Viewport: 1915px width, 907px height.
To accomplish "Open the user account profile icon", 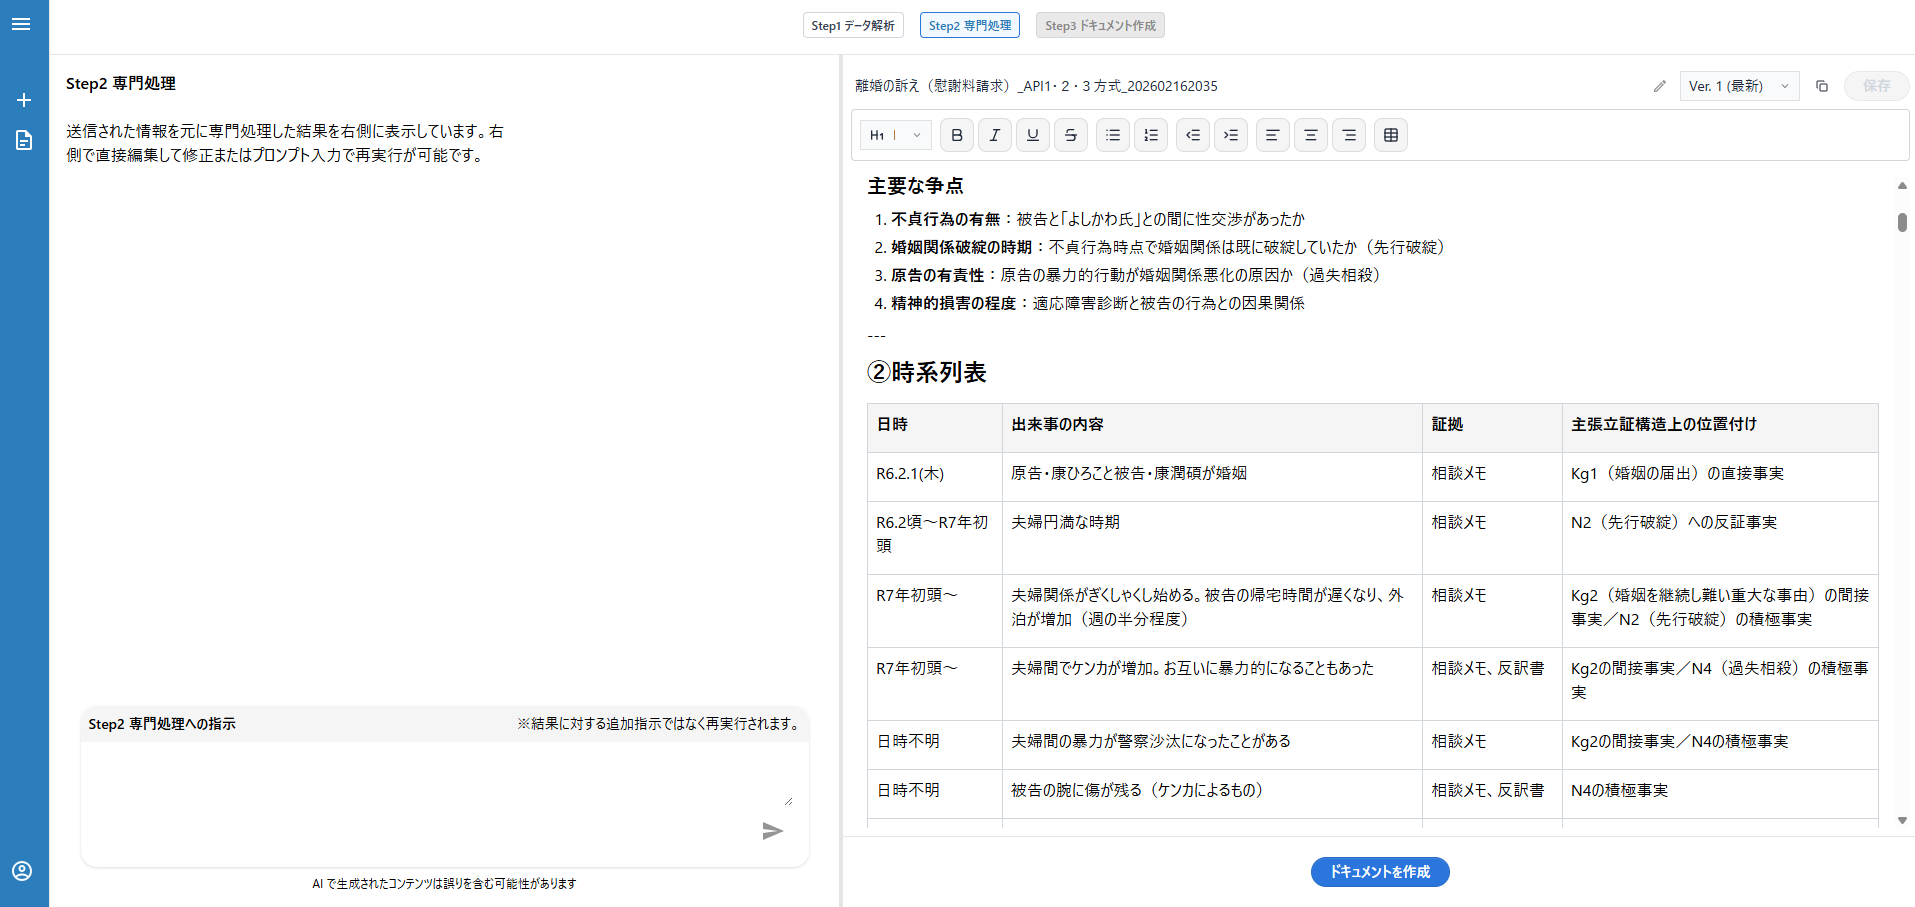I will click(22, 871).
